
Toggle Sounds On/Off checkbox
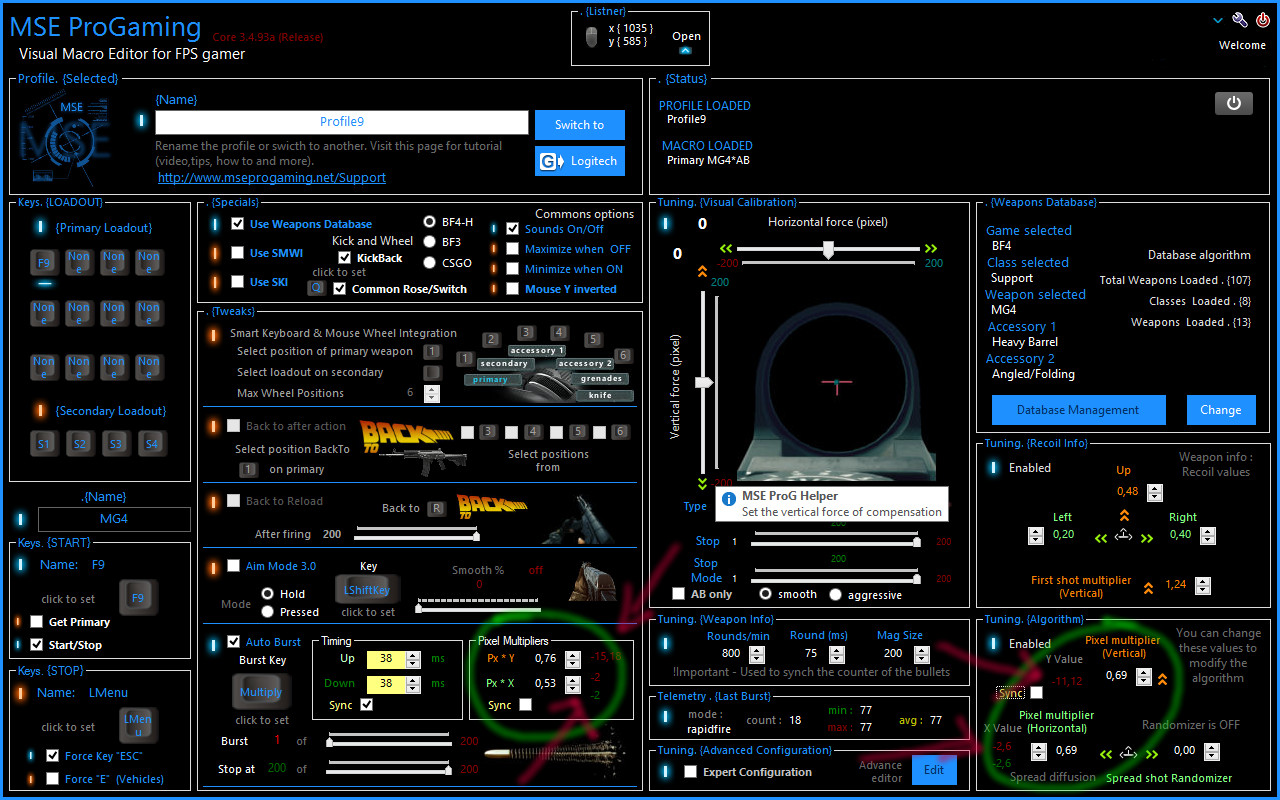coord(513,229)
